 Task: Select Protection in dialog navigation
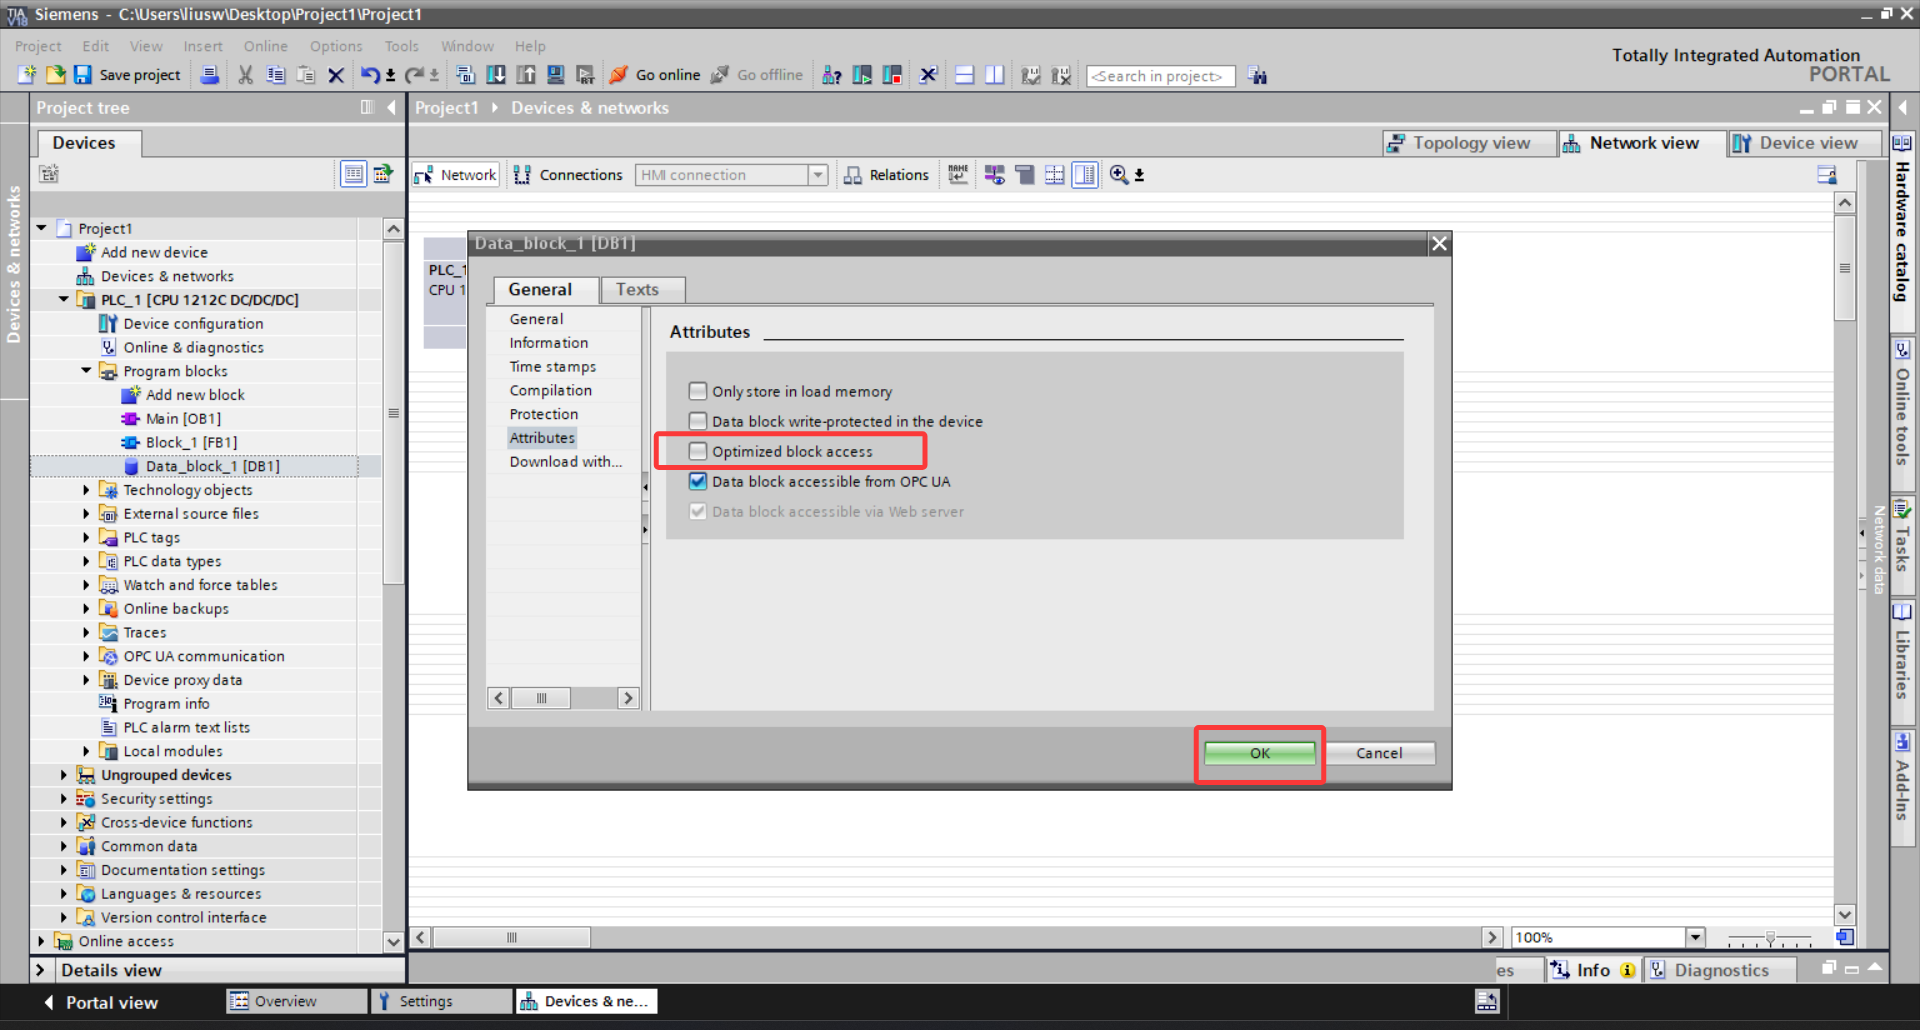(x=544, y=414)
